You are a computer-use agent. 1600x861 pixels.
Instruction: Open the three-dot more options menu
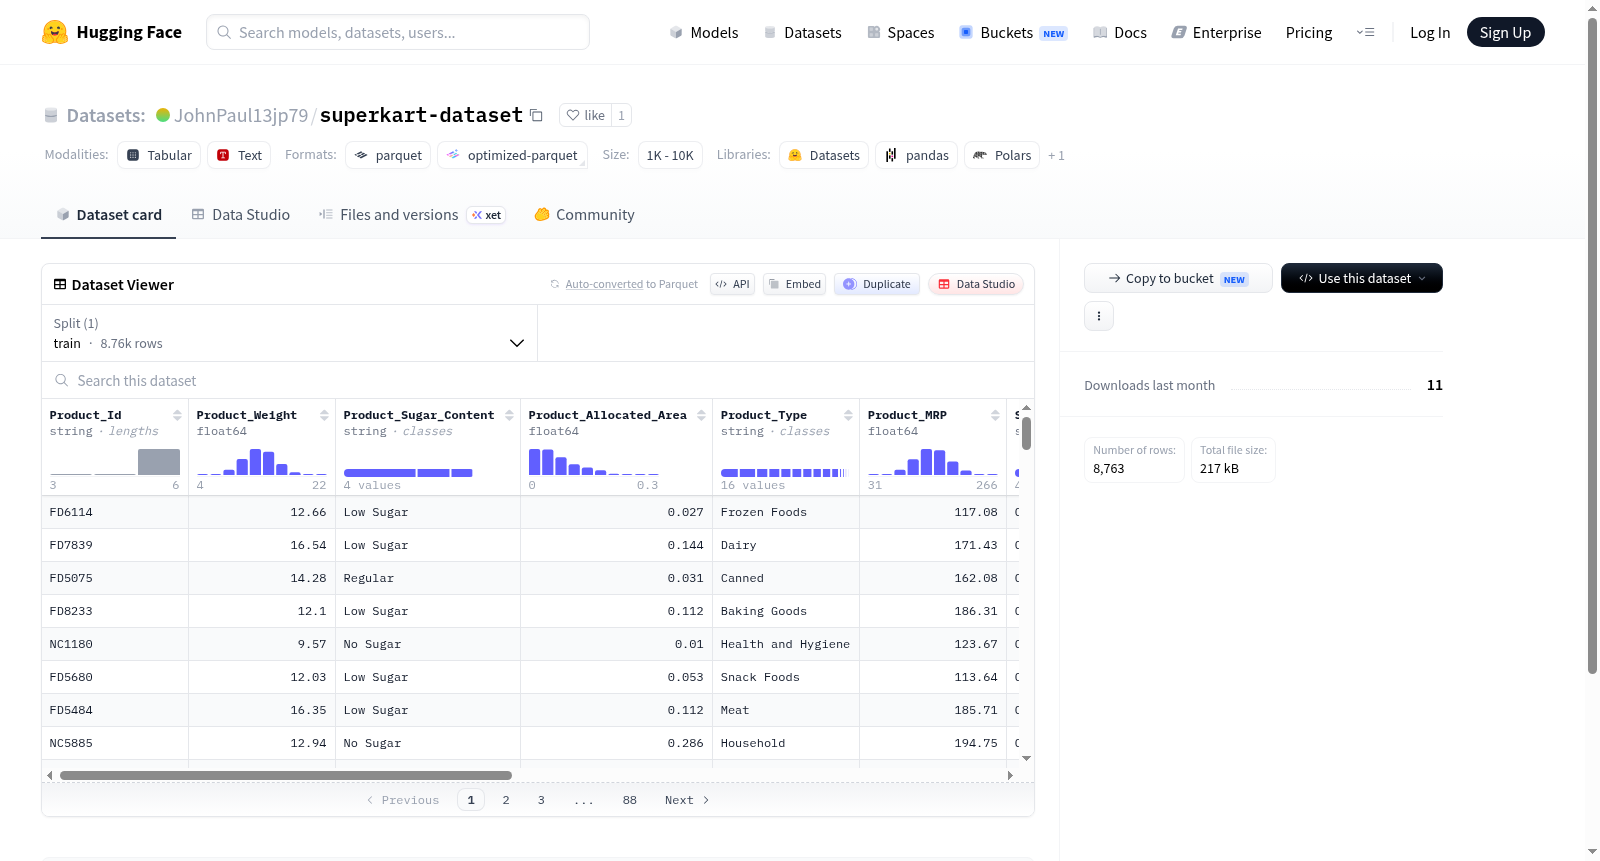pos(1099,316)
